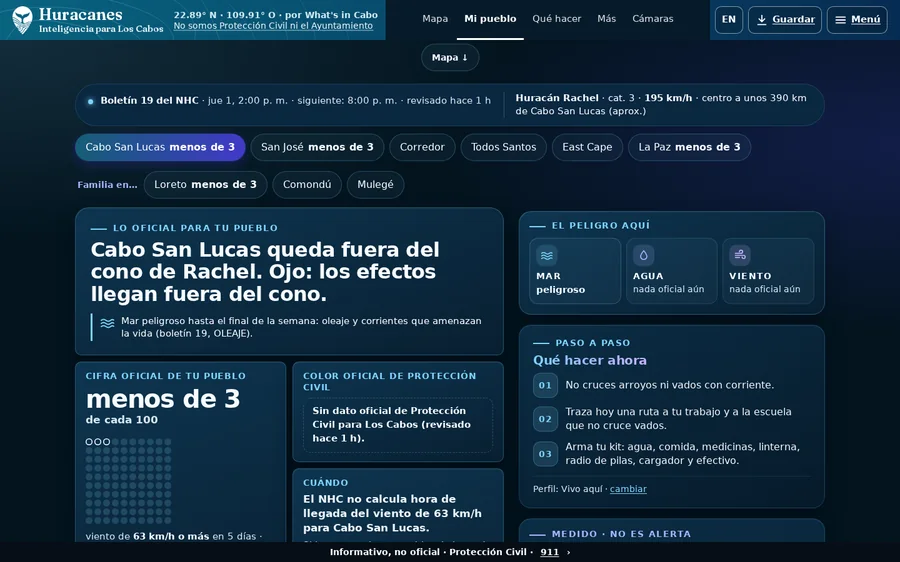Click step badge 03

tap(545, 454)
